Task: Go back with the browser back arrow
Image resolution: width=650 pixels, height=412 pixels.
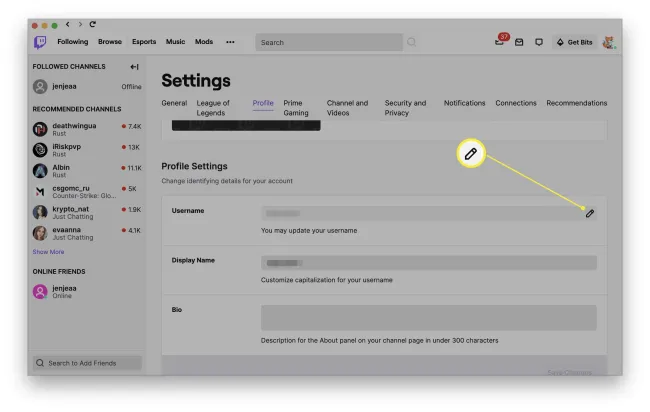Action: 68,24
